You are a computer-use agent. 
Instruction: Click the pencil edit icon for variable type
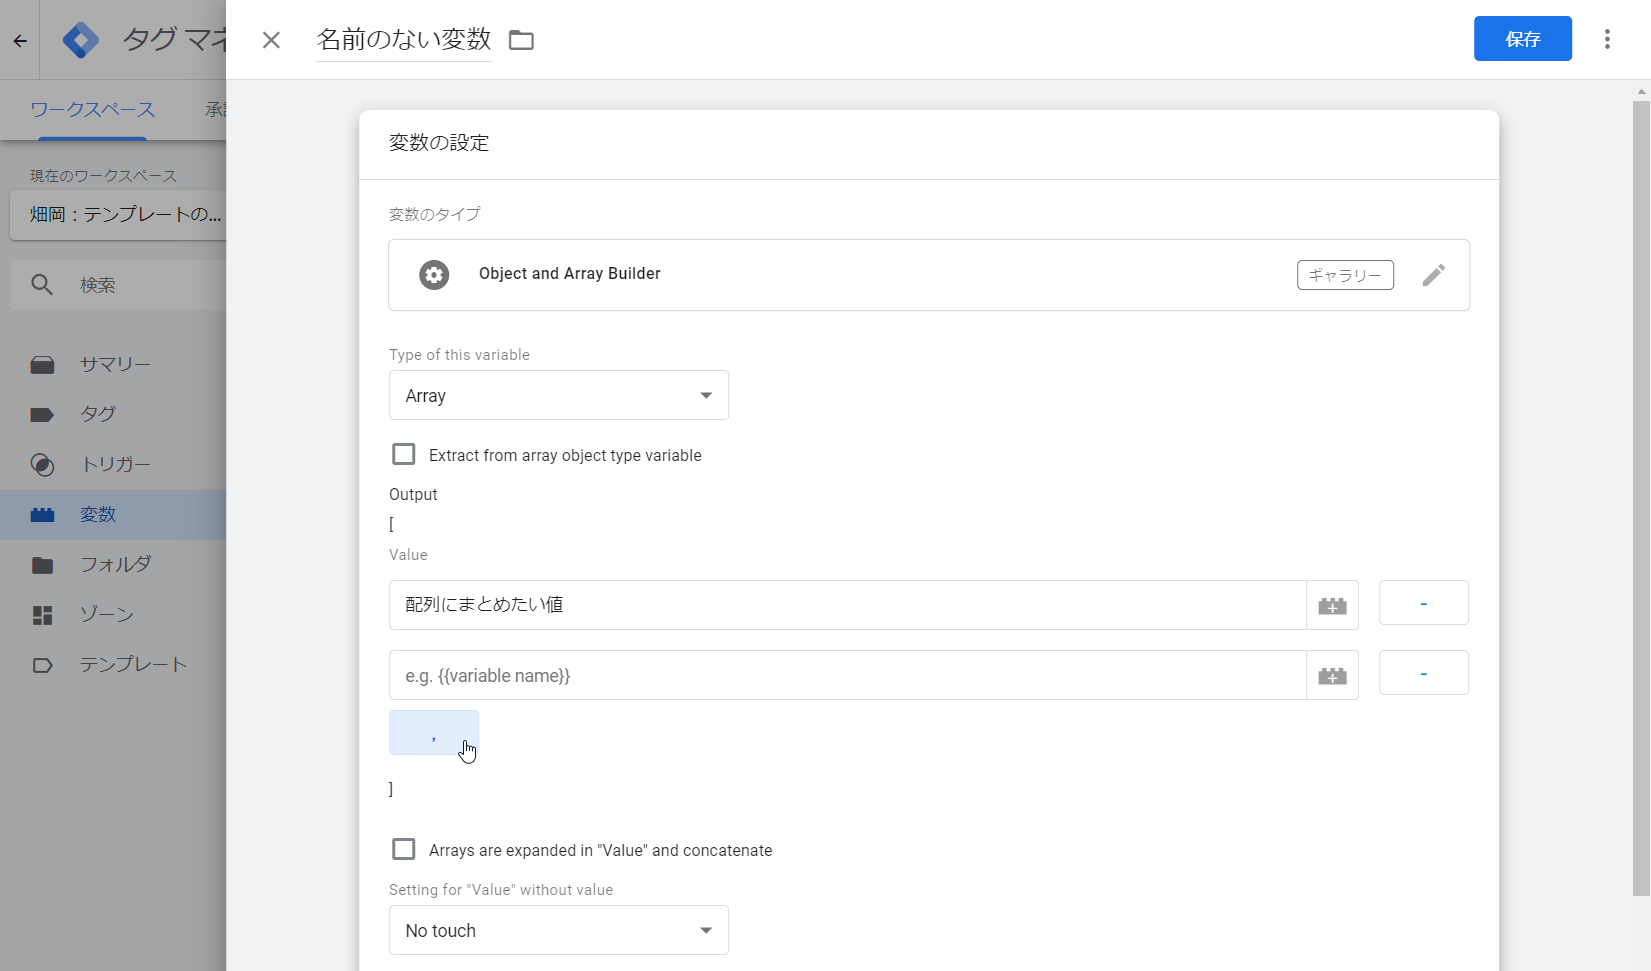point(1433,275)
